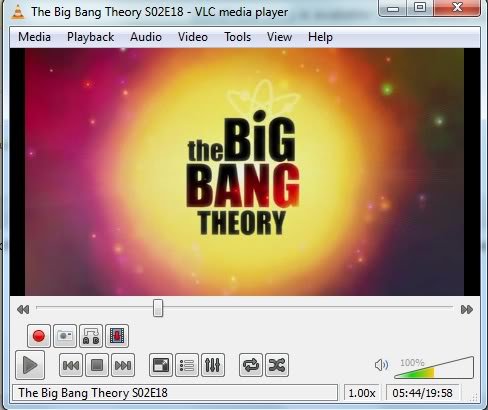
Task: Click the seek bar handle
Action: (158, 308)
